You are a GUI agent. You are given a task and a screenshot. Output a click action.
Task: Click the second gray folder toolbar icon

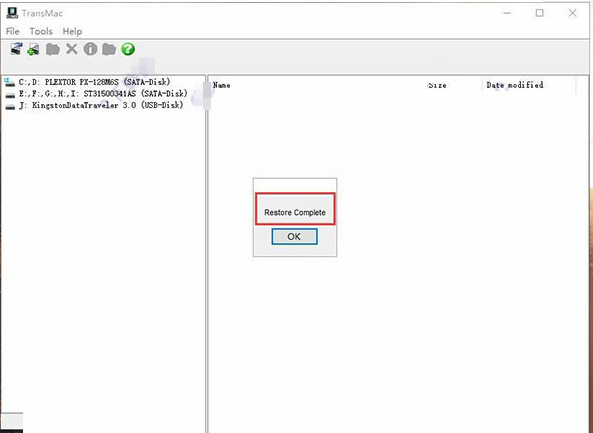(109, 49)
